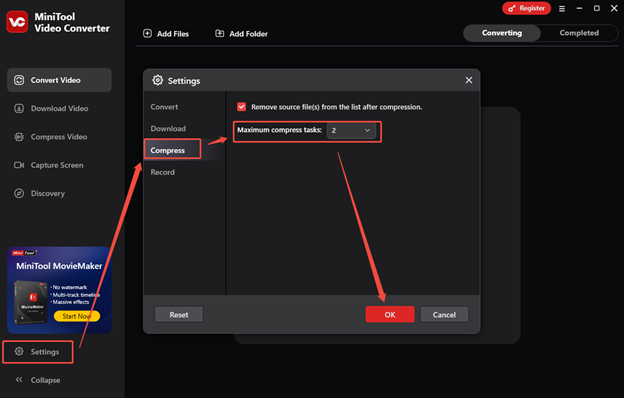Click the Convert Video sidebar icon
This screenshot has height=398, width=624.
[19, 80]
